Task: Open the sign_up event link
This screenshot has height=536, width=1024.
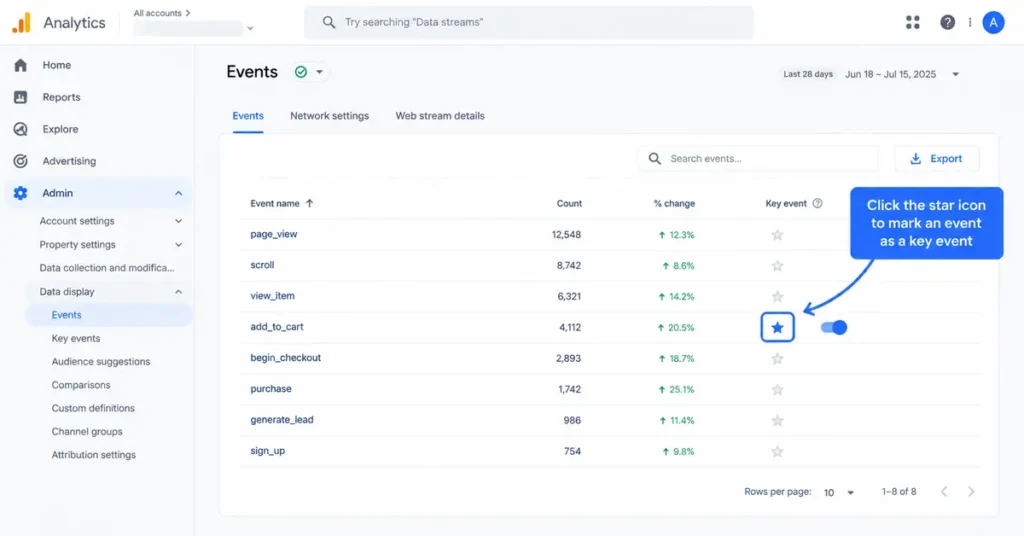Action: 268,450
